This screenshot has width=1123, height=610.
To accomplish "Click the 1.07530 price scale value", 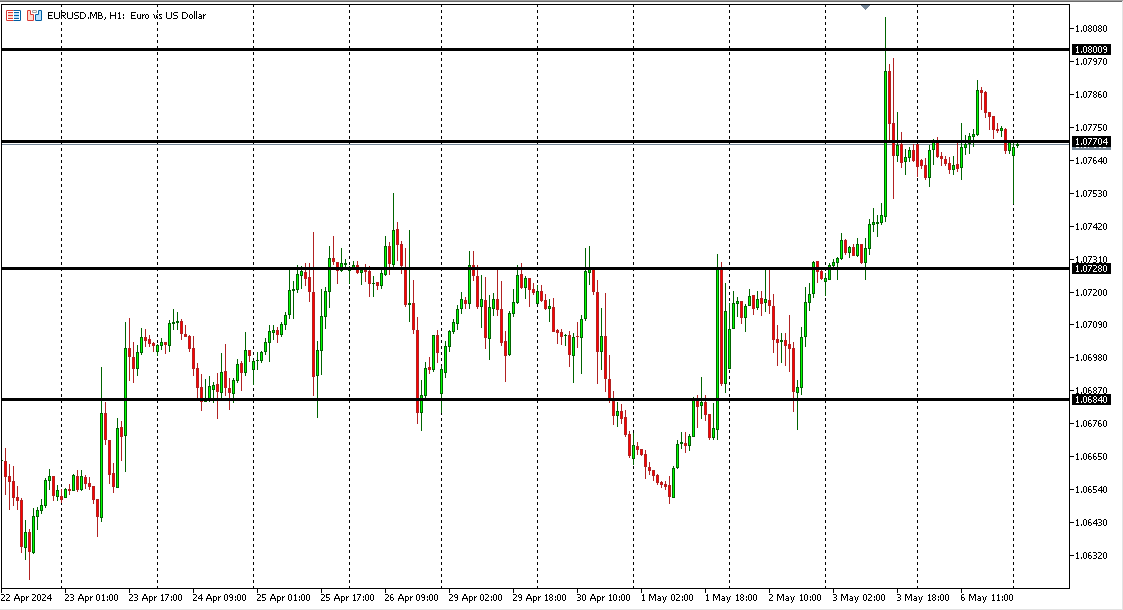I will 1091,193.
